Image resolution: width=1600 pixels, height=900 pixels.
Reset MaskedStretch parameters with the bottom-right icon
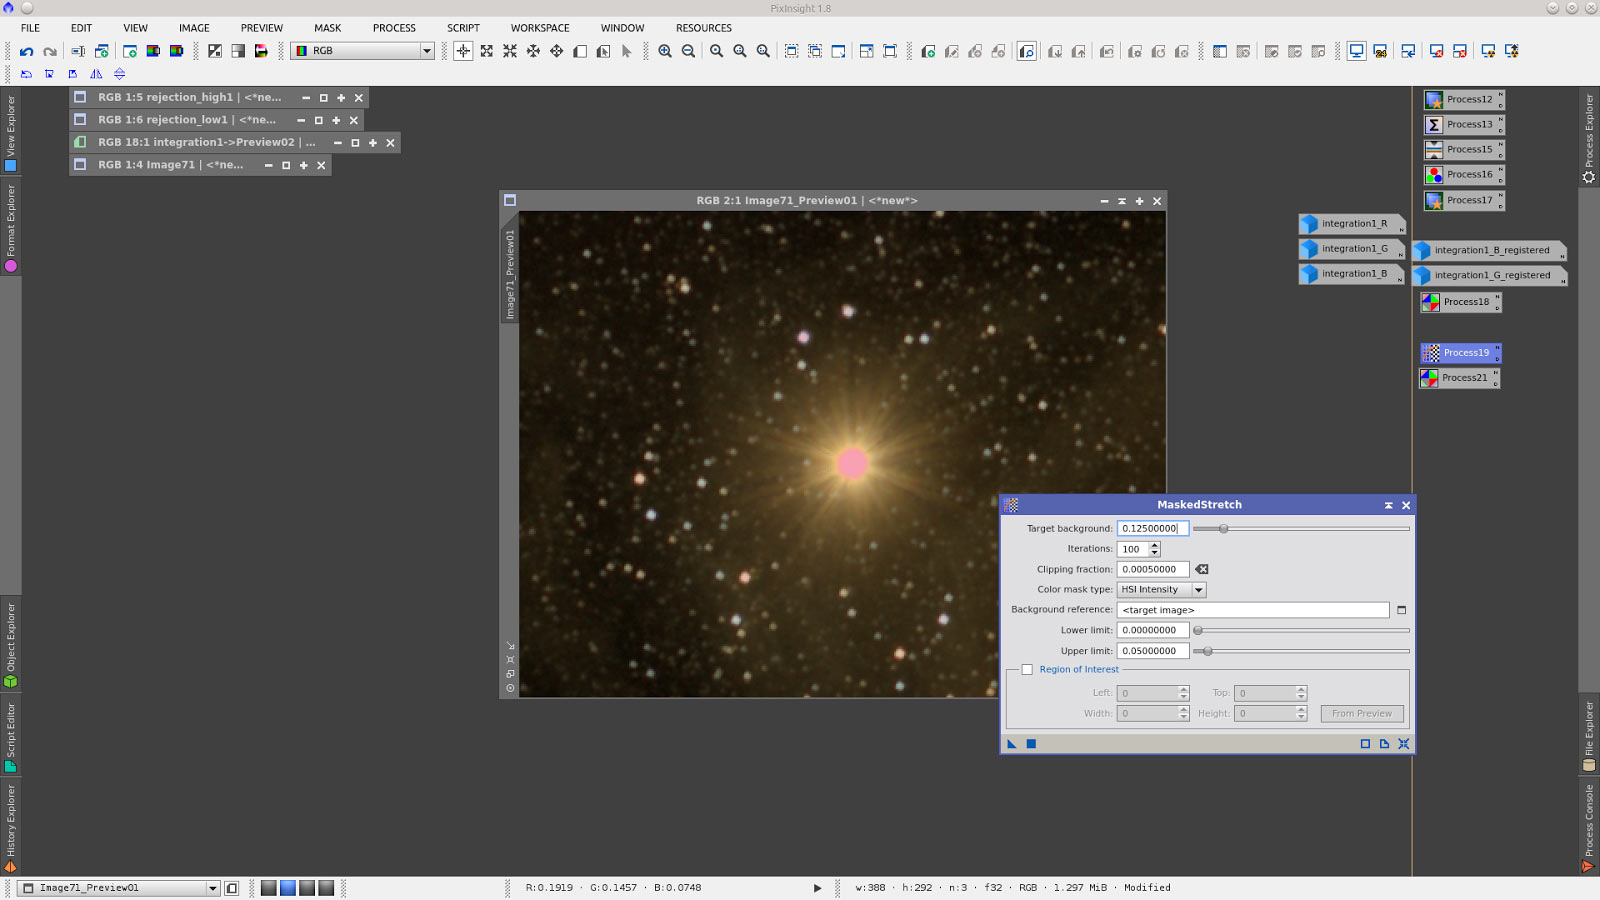click(x=1404, y=744)
